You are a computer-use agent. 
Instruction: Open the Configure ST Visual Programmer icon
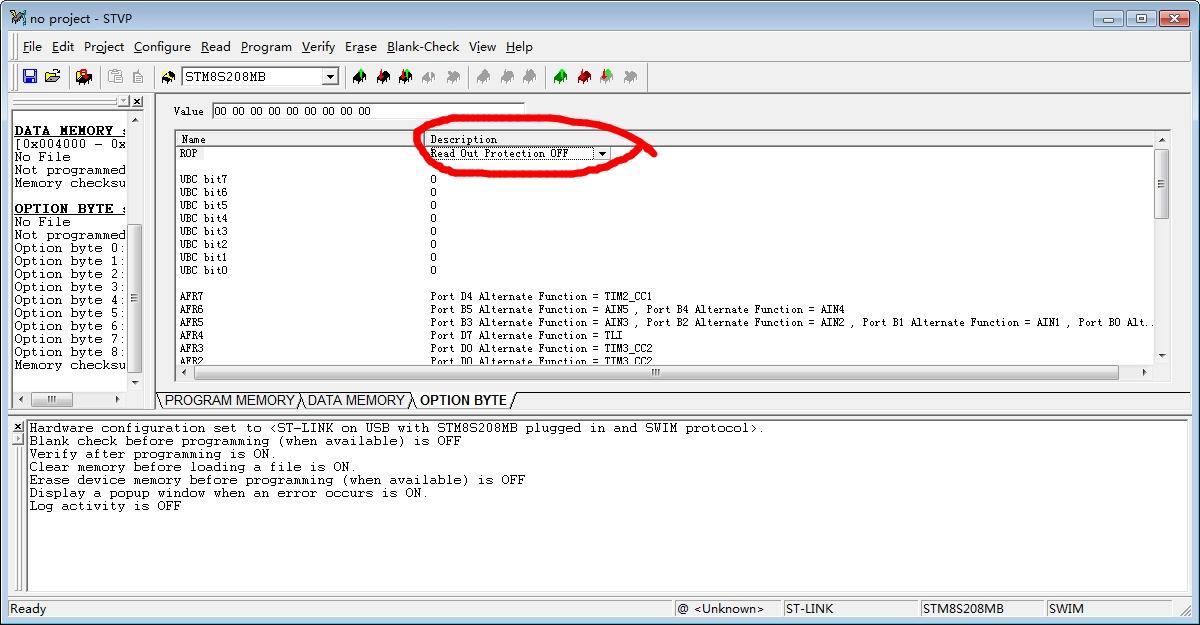[84, 76]
